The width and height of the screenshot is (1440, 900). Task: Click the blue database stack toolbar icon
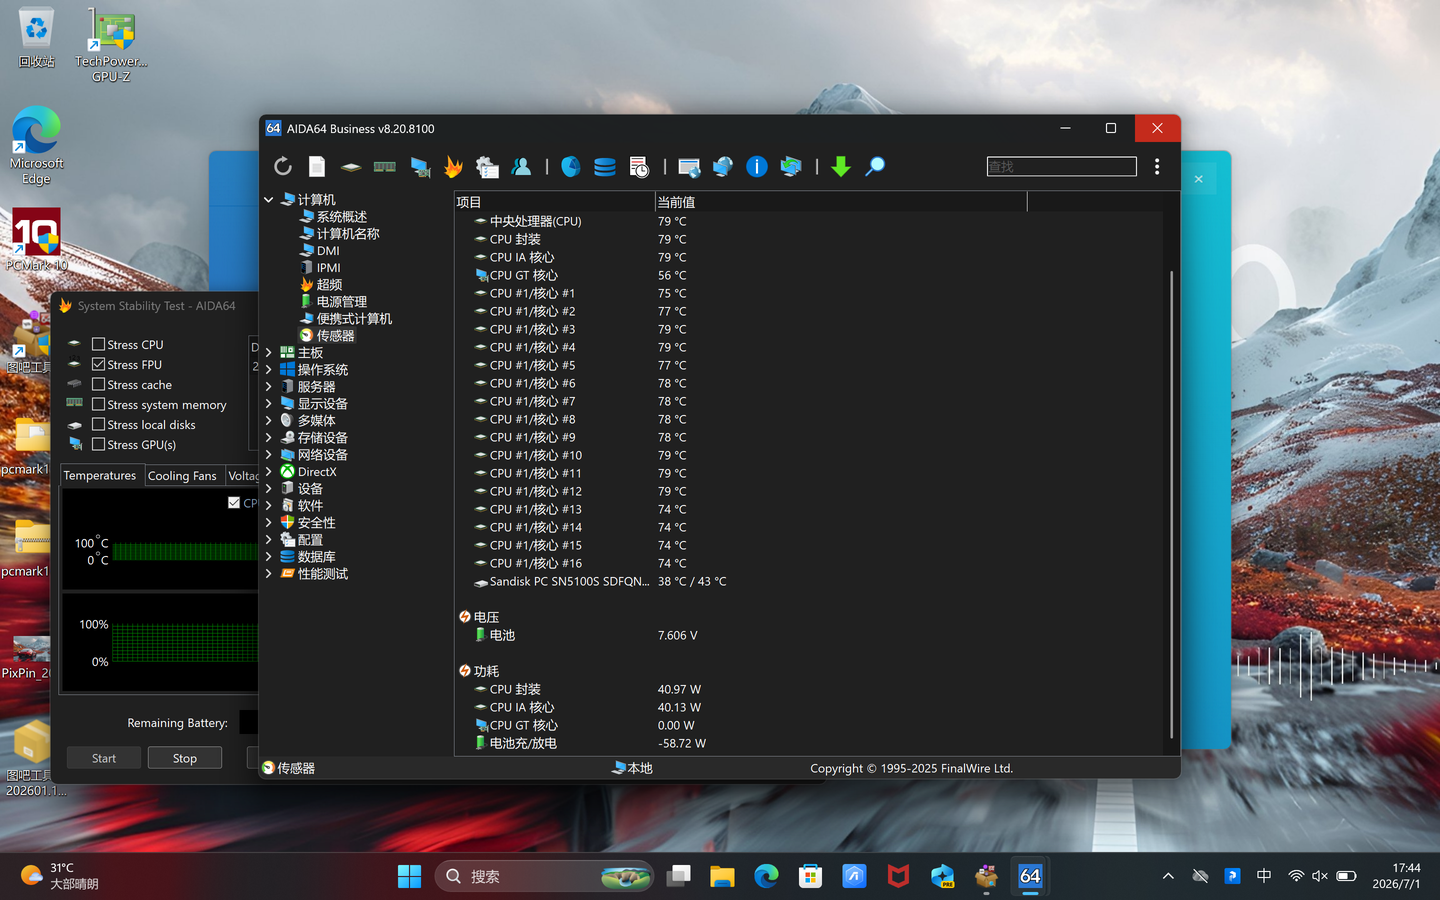(605, 167)
